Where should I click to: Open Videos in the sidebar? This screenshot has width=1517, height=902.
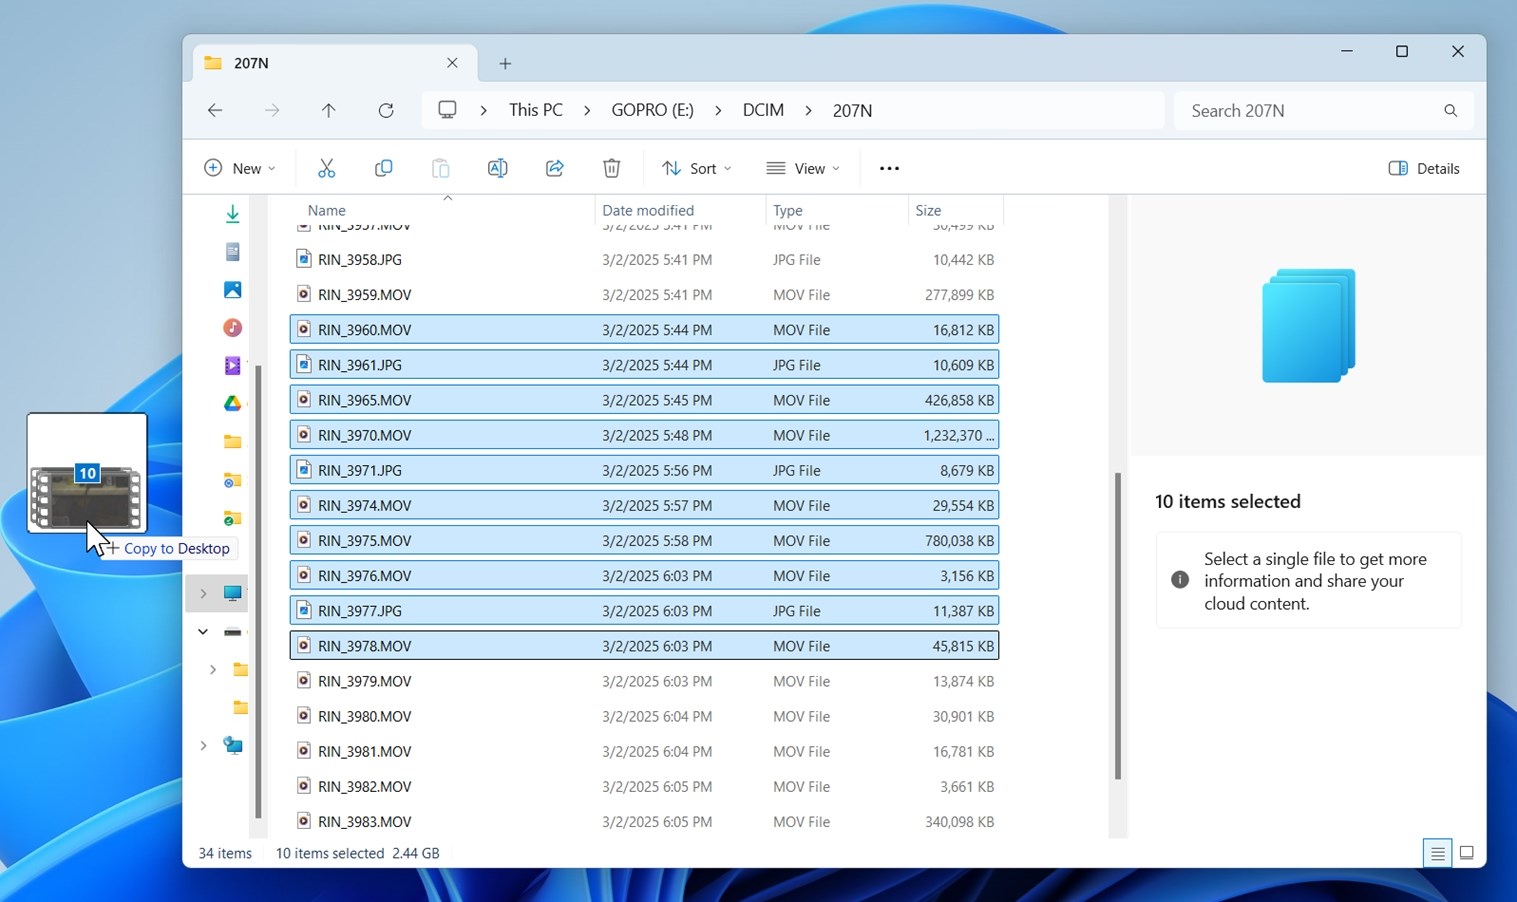click(x=232, y=365)
